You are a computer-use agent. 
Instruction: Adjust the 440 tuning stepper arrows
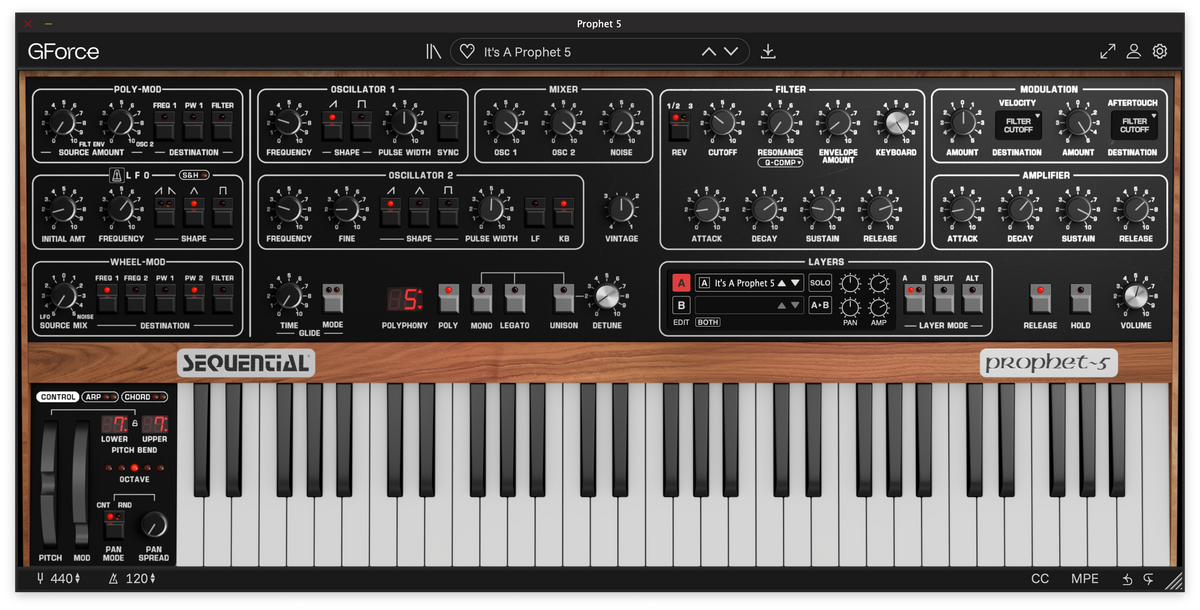[77, 579]
